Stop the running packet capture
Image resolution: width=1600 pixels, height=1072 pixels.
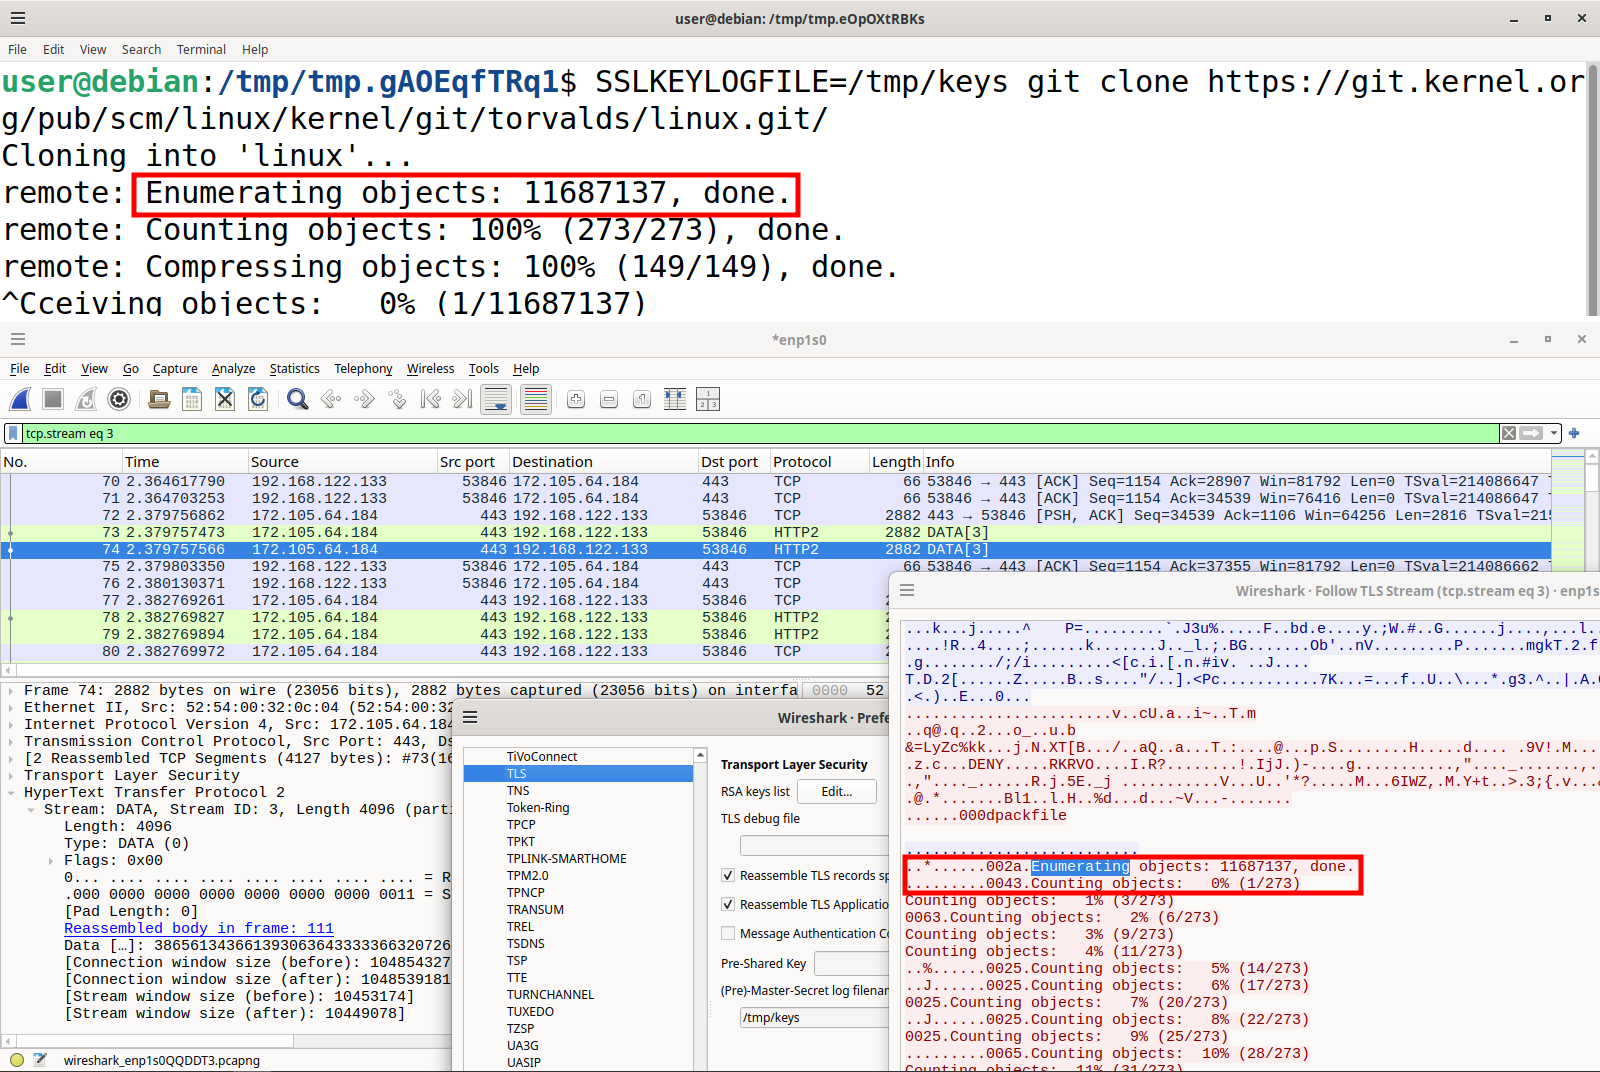coord(53,400)
